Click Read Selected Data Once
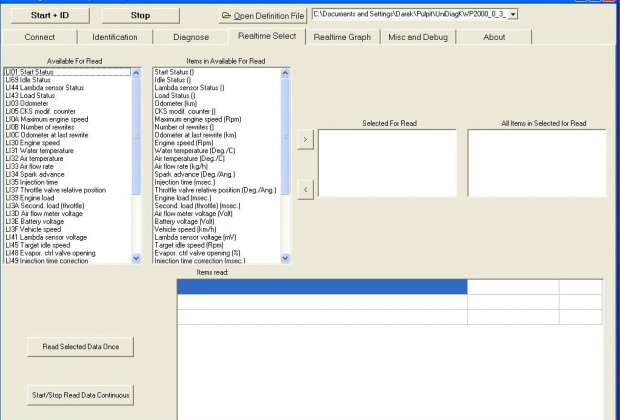Screen dimensions: 620x420 (x=81, y=346)
